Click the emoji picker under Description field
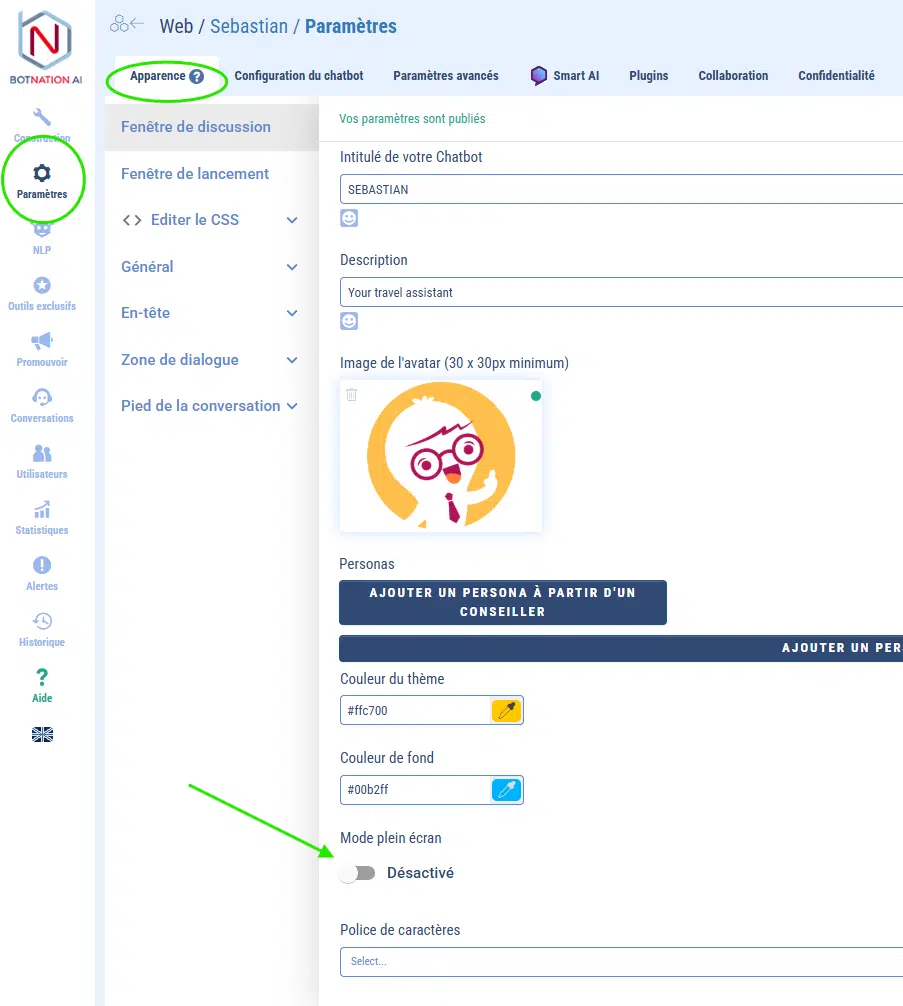Viewport: 903px width, 1006px height. coord(349,321)
